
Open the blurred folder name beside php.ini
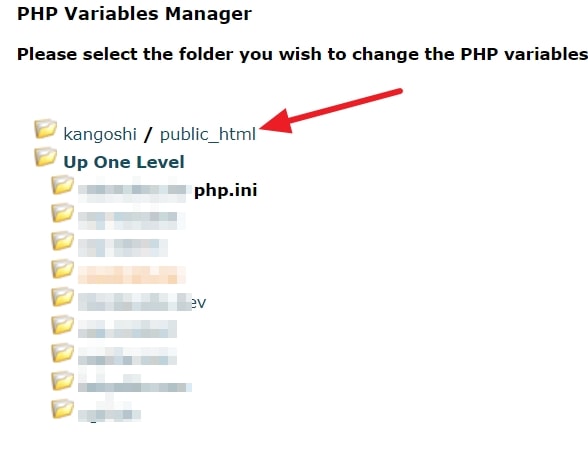tap(132, 190)
